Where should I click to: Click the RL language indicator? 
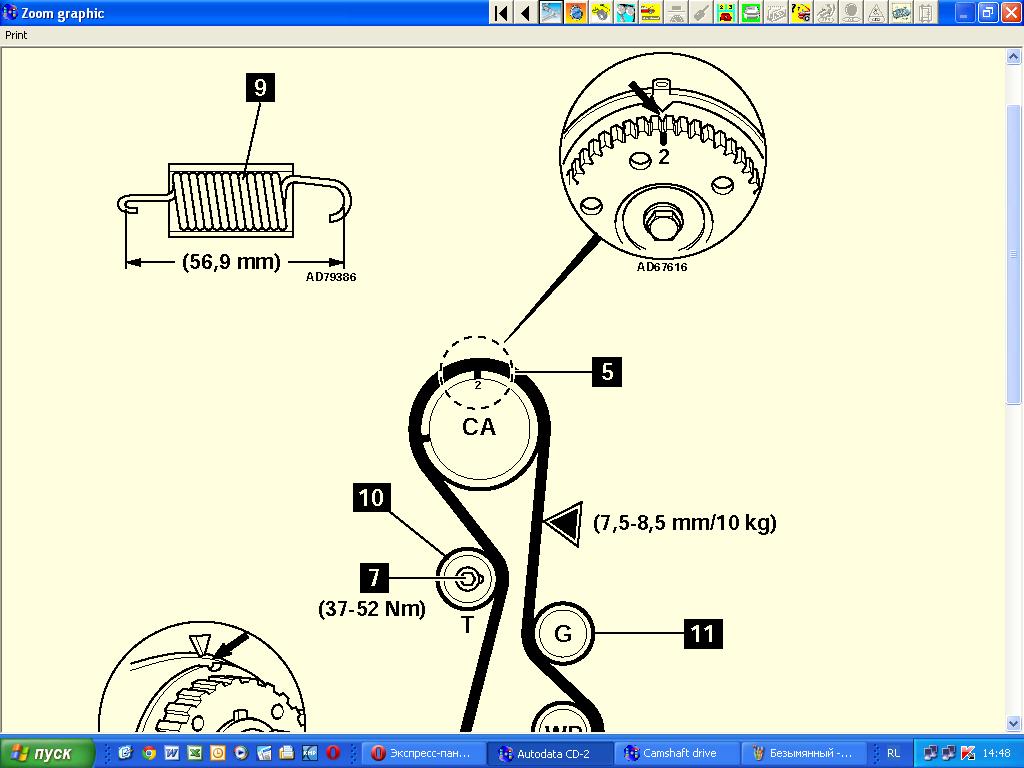893,753
